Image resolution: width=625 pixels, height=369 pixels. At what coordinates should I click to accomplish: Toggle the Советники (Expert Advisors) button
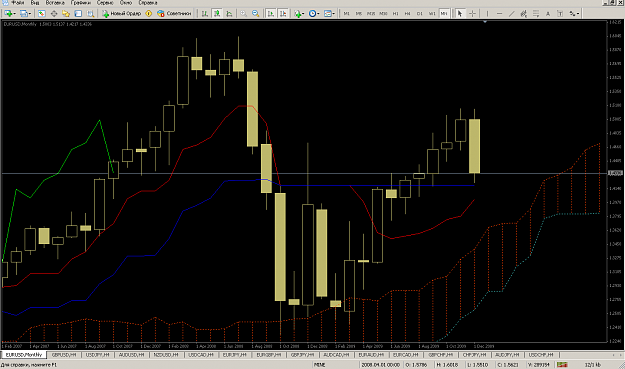174,14
